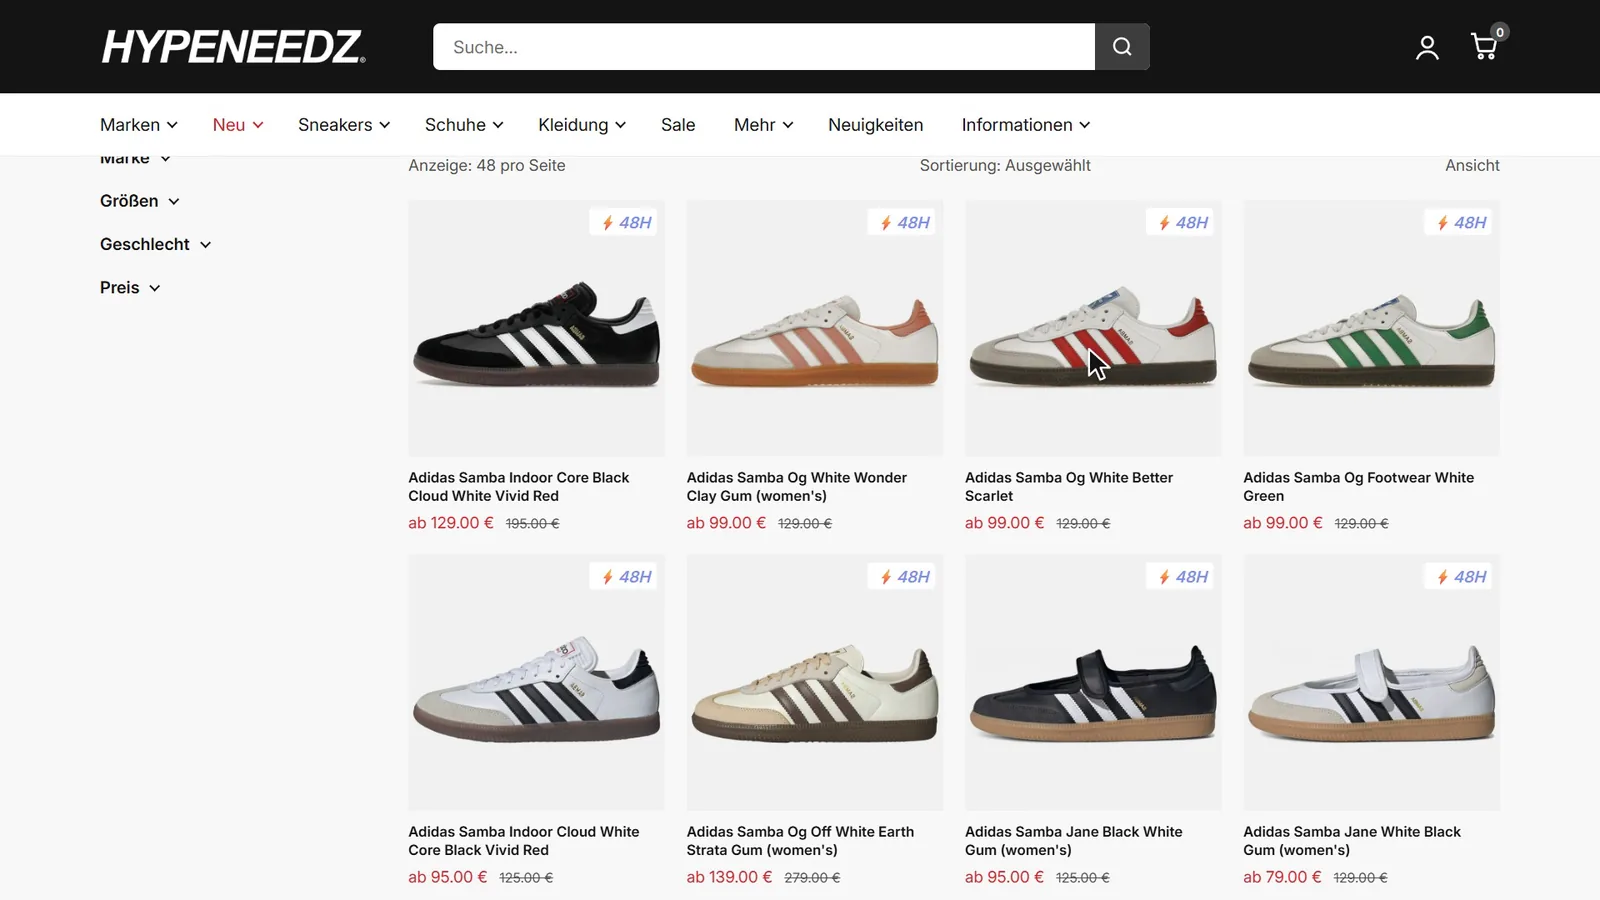Image resolution: width=1600 pixels, height=900 pixels.
Task: Click the search magnifier button
Action: 1122,47
